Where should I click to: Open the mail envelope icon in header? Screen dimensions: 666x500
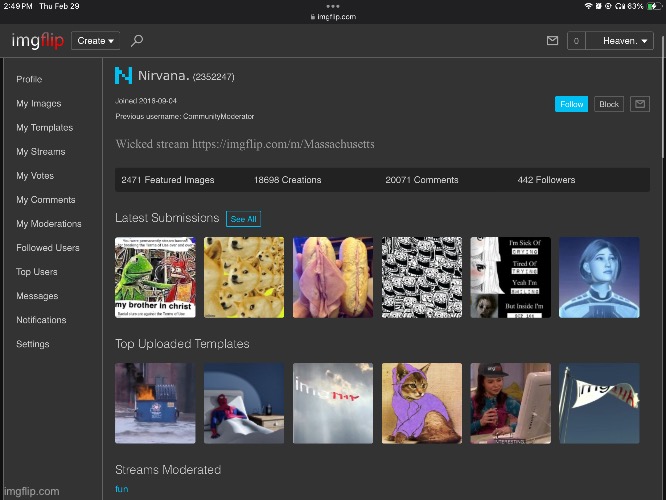[x=552, y=41]
